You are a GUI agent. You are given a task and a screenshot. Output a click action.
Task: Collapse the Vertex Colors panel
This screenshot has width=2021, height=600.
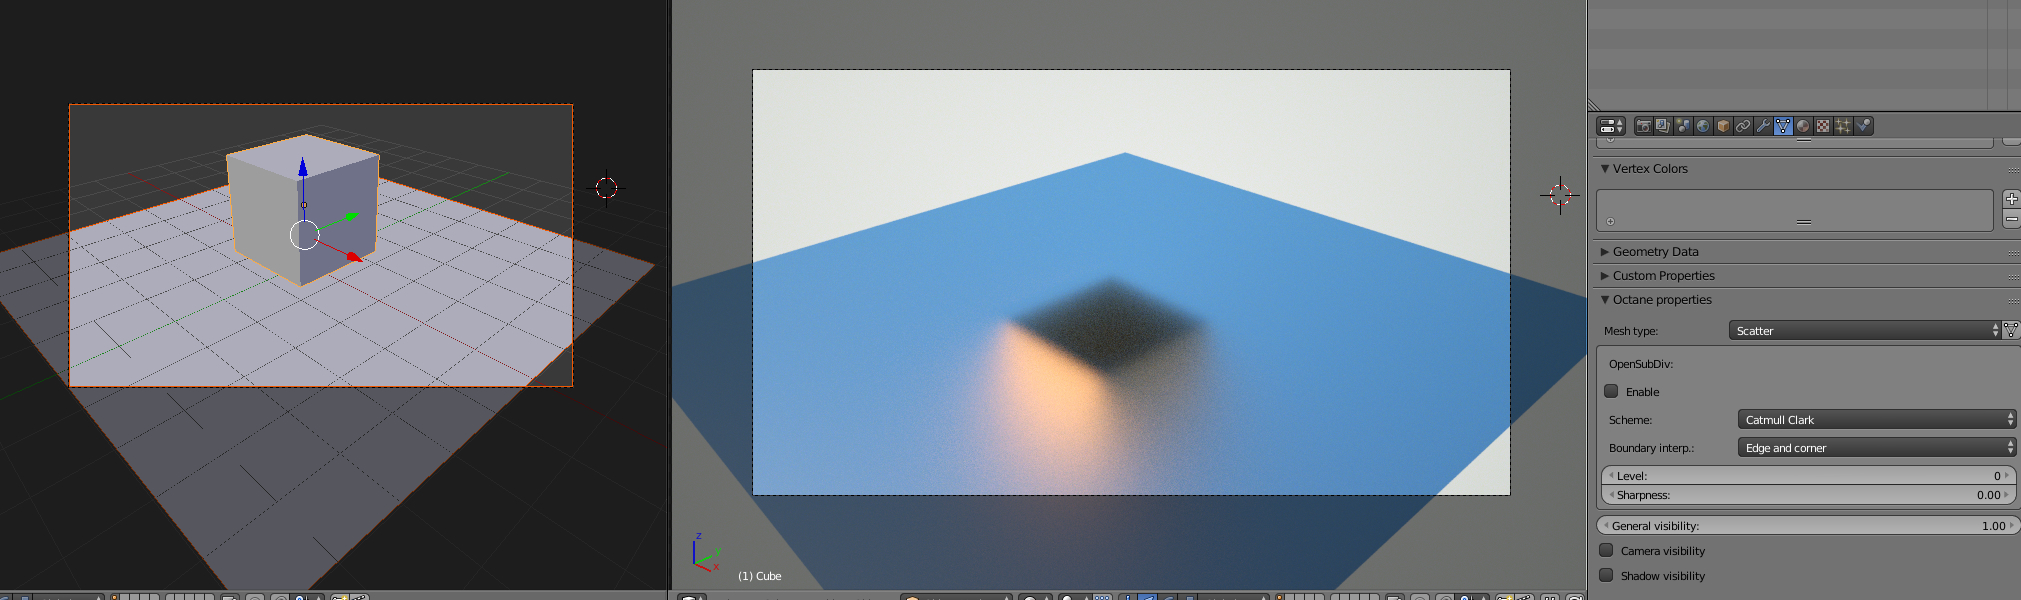click(x=1605, y=169)
